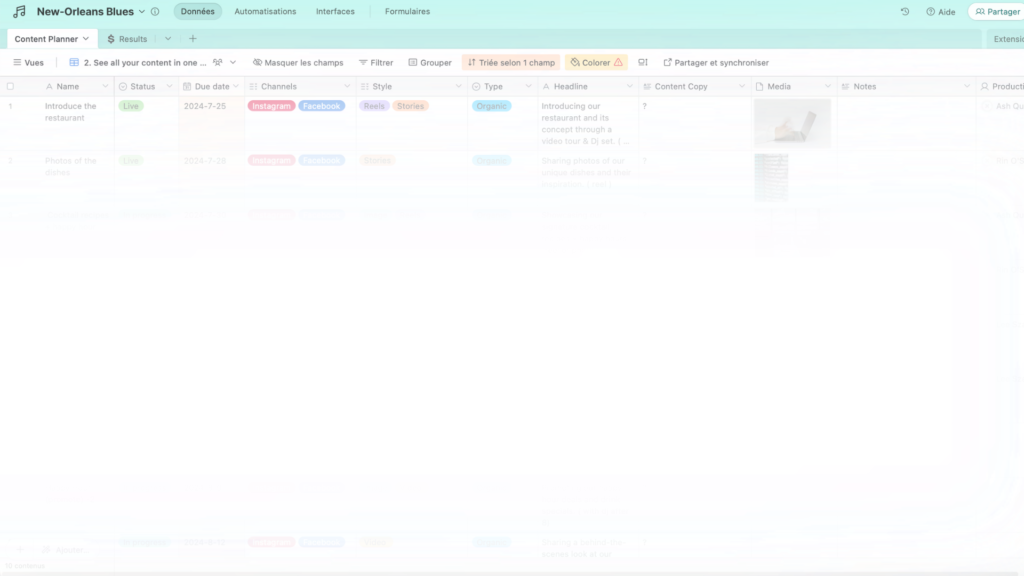Click the music note base icon
The image size is (1024, 576).
pos(19,12)
